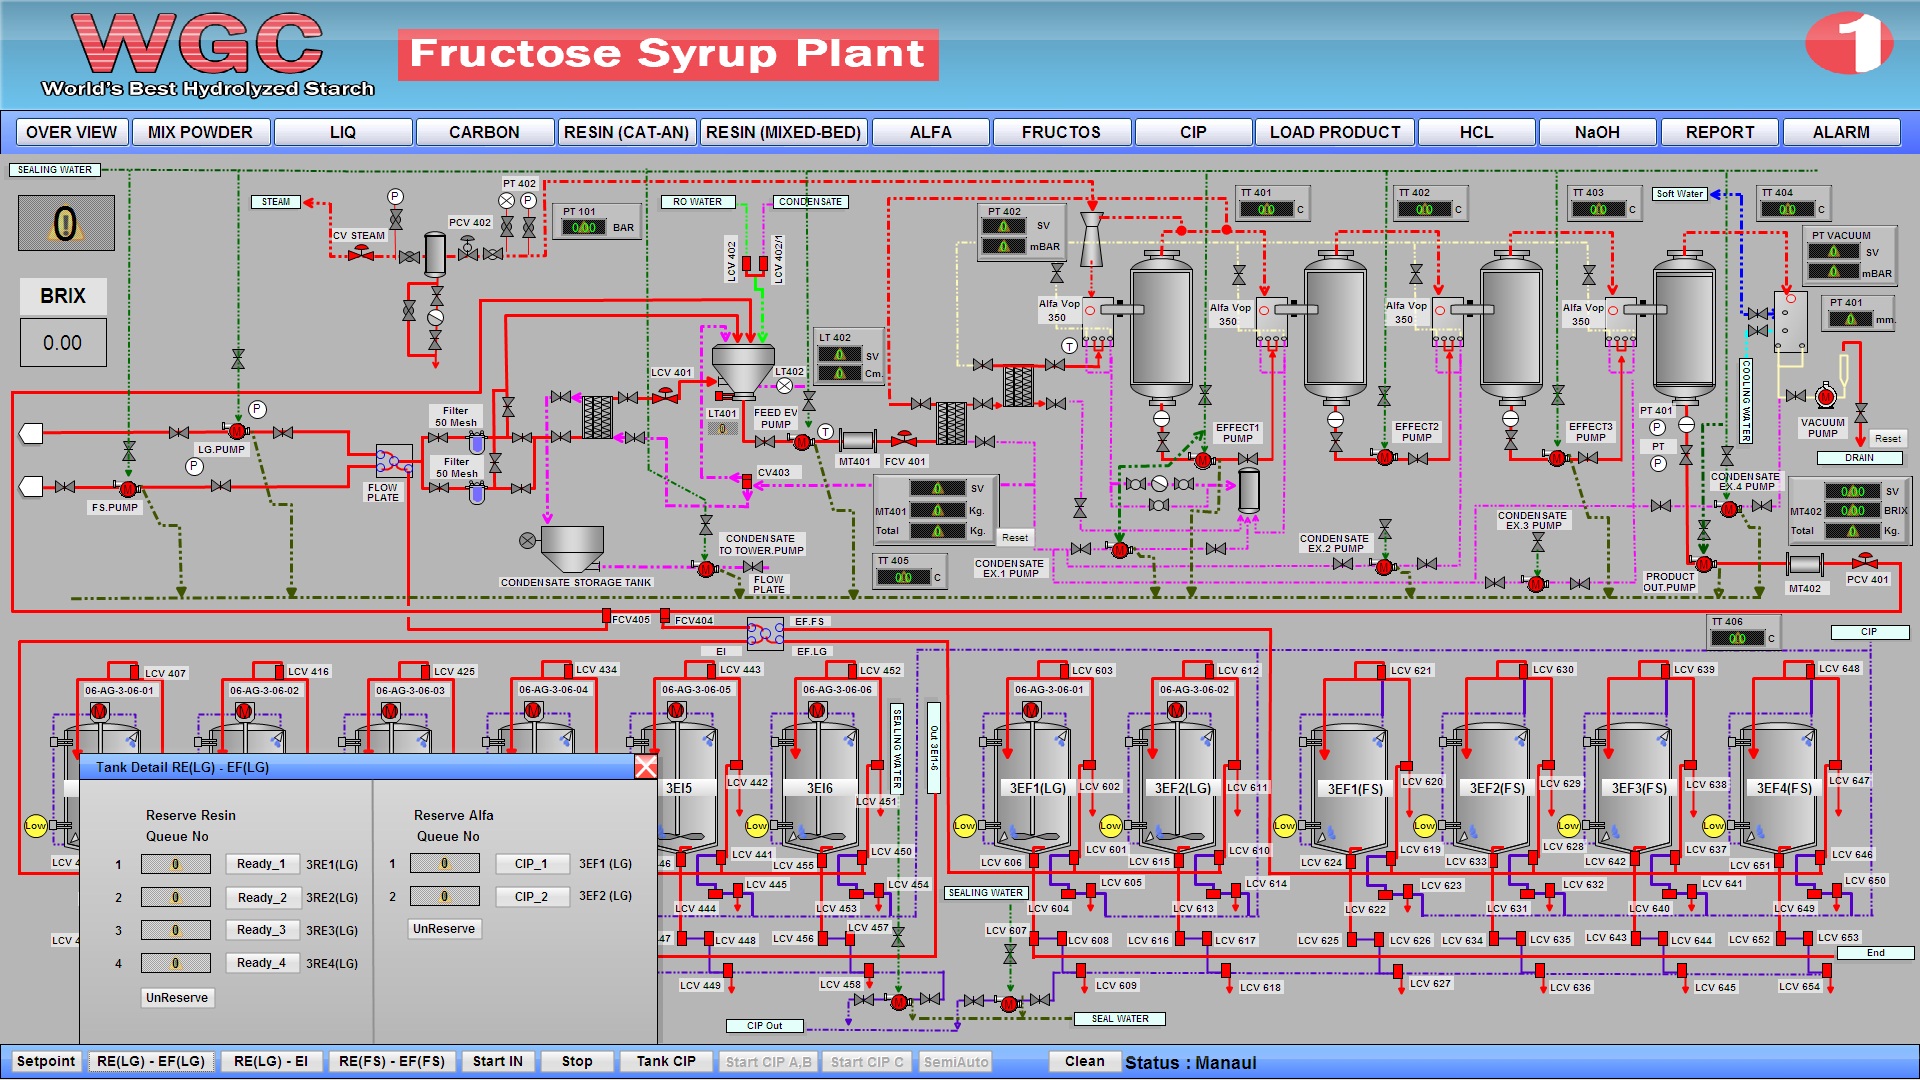Click the EFFECT1 PUMP icon

pos(1203,460)
